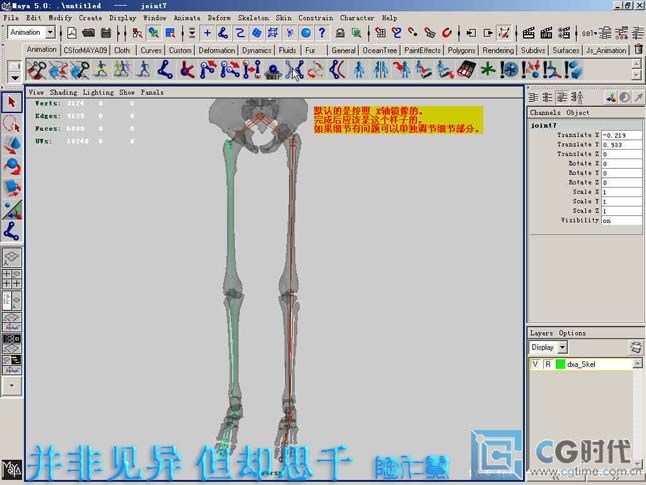The width and height of the screenshot is (646, 485).
Task: Click the red magnet make live icon
Action: tap(447, 33)
